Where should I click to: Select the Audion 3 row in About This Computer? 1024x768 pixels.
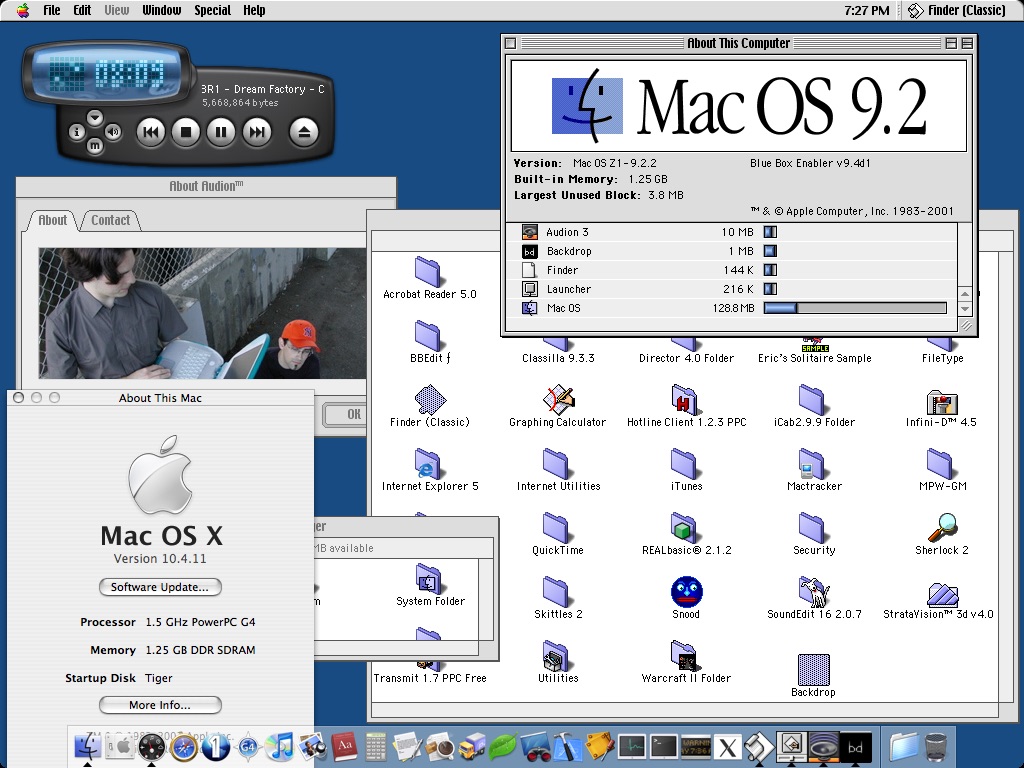coord(731,232)
